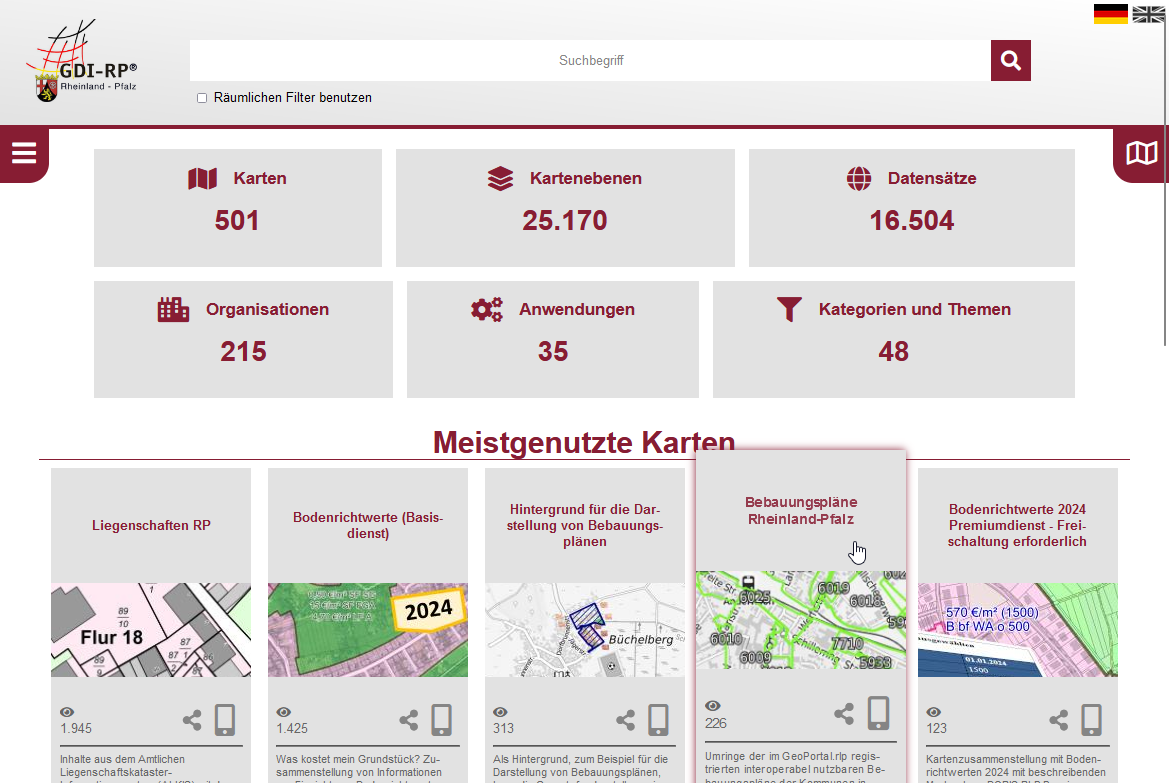Image resolution: width=1169 pixels, height=783 pixels.
Task: Click in the Suchbegriff search field
Action: pos(590,61)
